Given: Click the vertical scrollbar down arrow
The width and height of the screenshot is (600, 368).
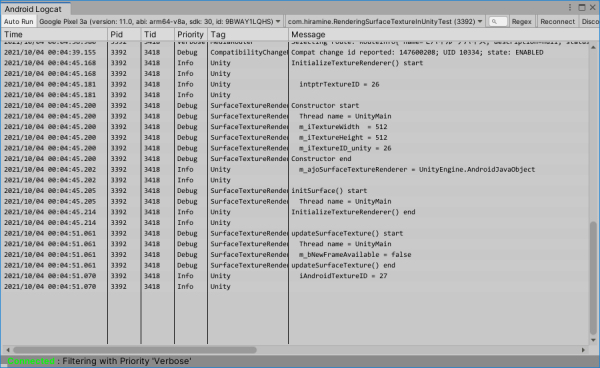Looking at the screenshot, I should tap(593, 340).
